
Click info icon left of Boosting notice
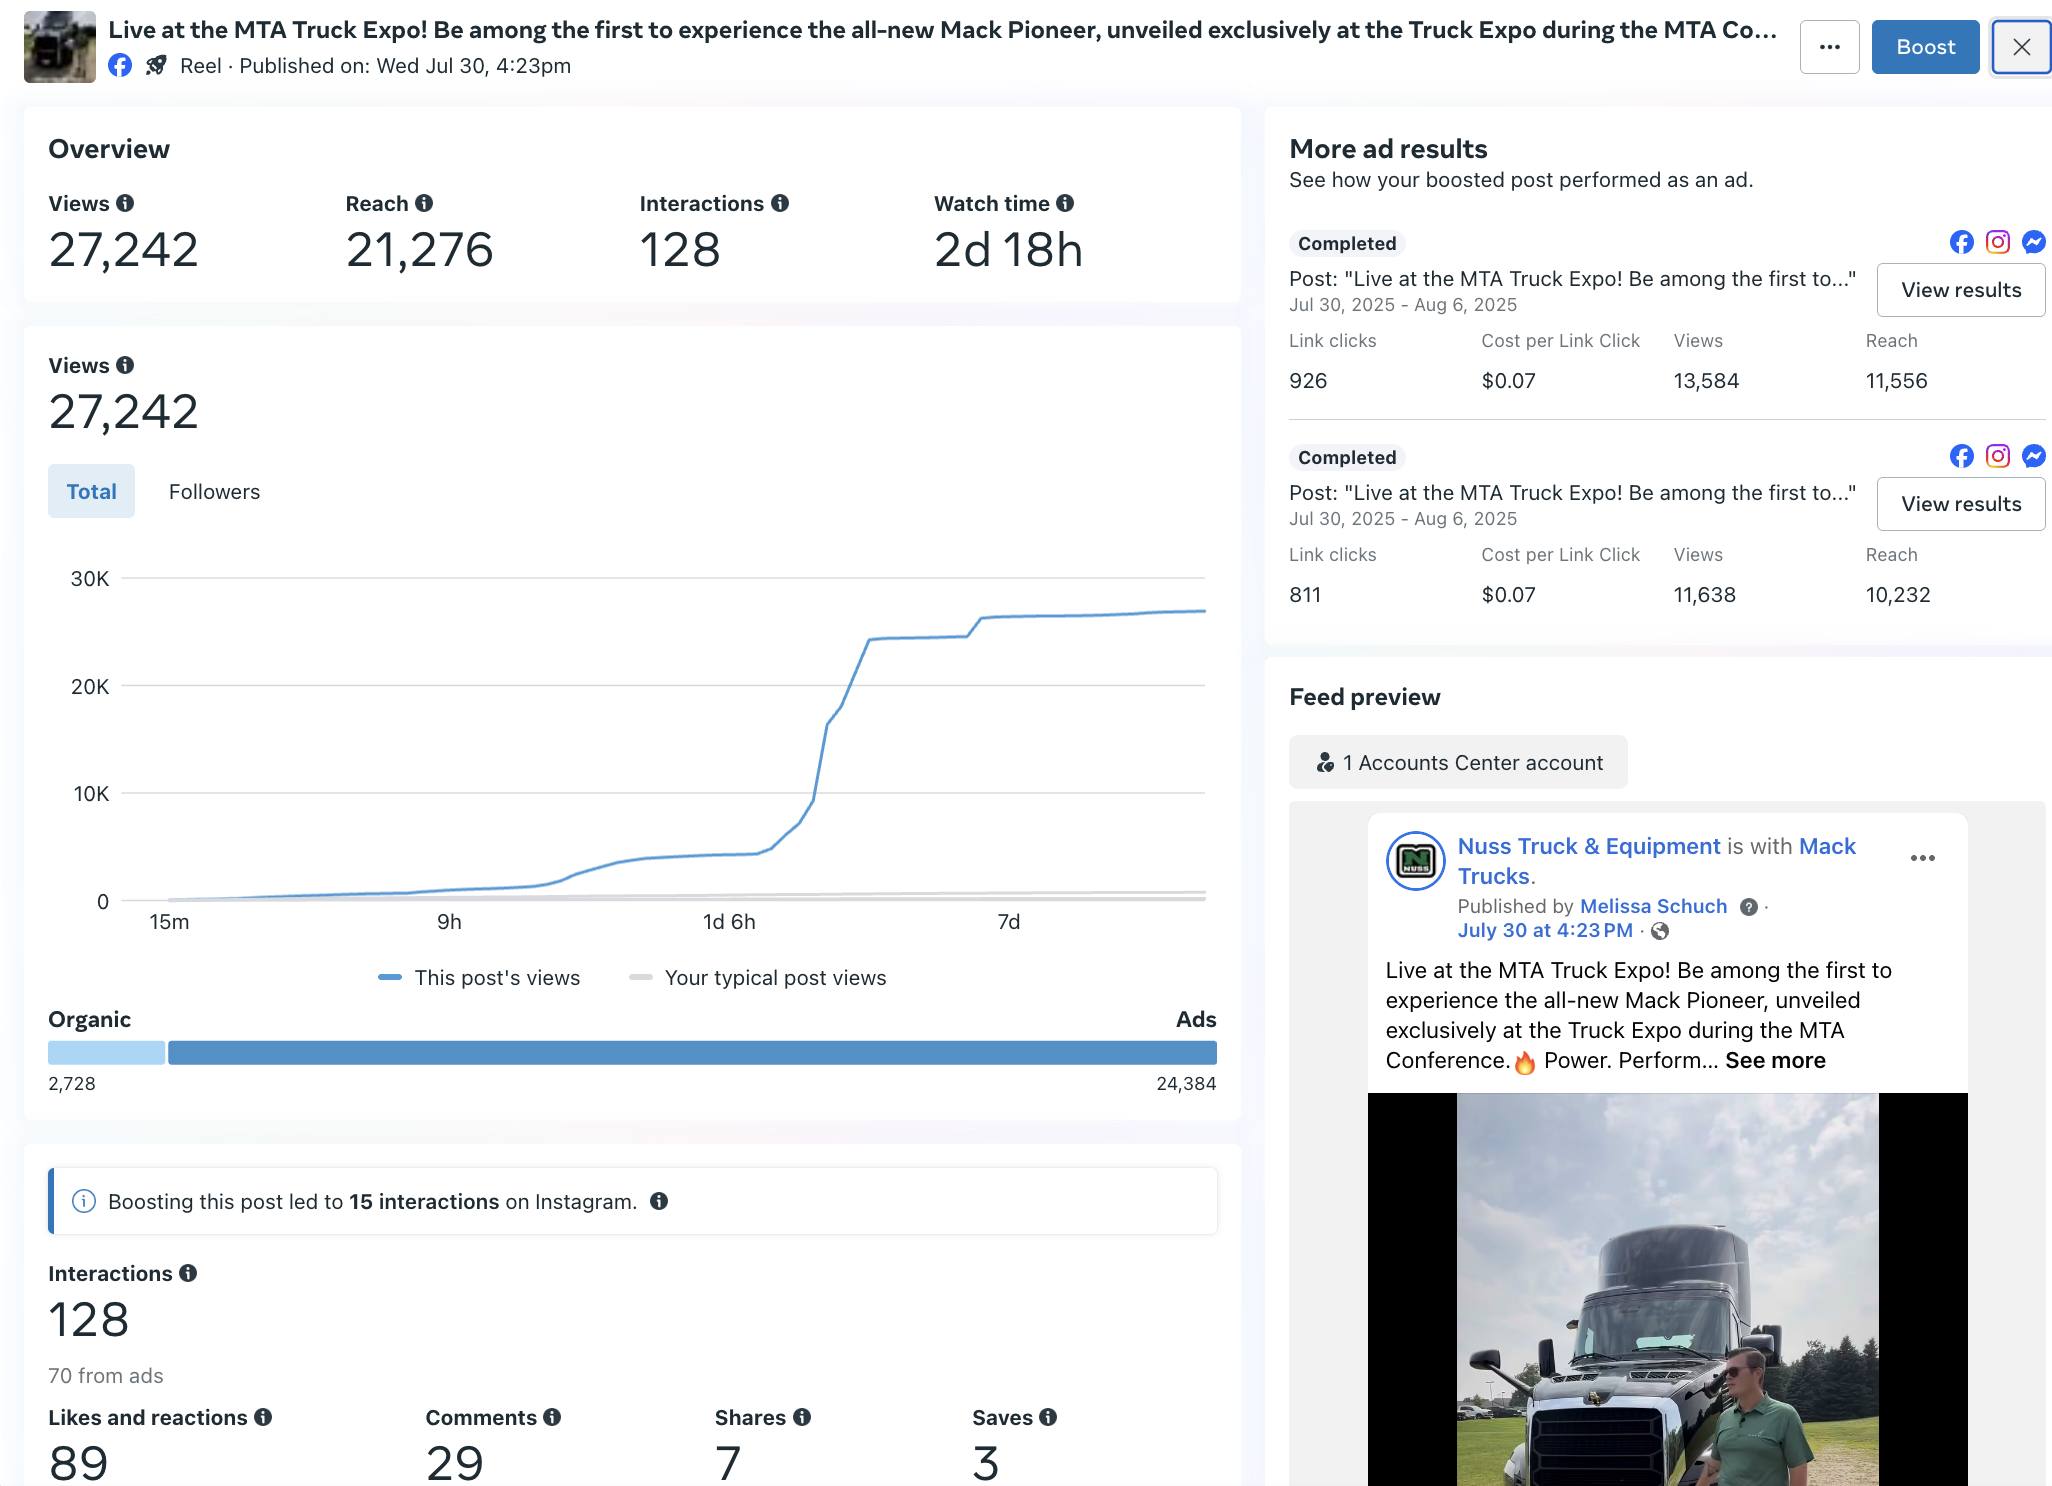84,1201
